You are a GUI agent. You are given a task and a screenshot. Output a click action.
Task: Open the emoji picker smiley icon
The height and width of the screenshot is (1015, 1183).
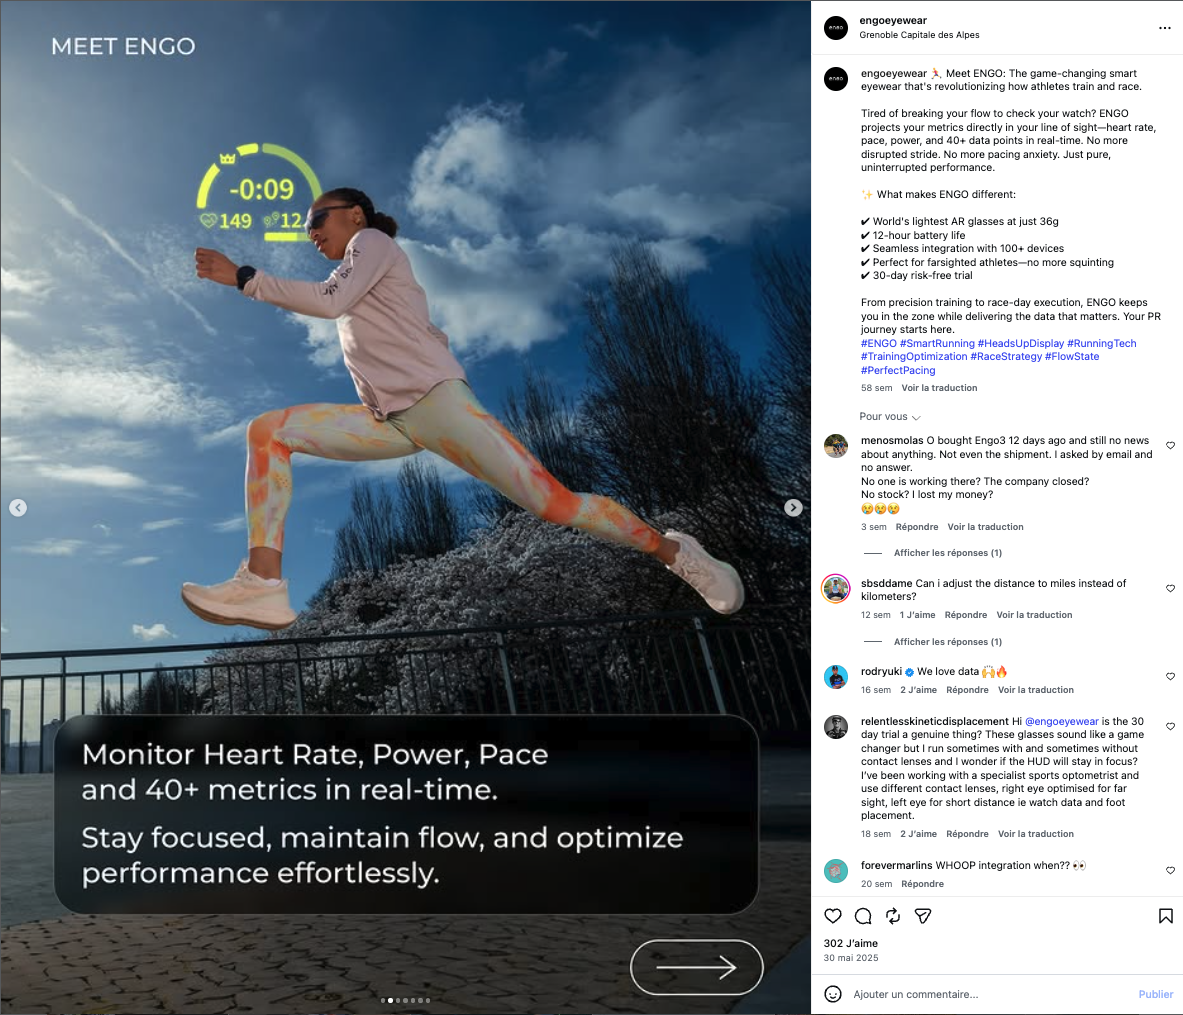[x=833, y=994]
